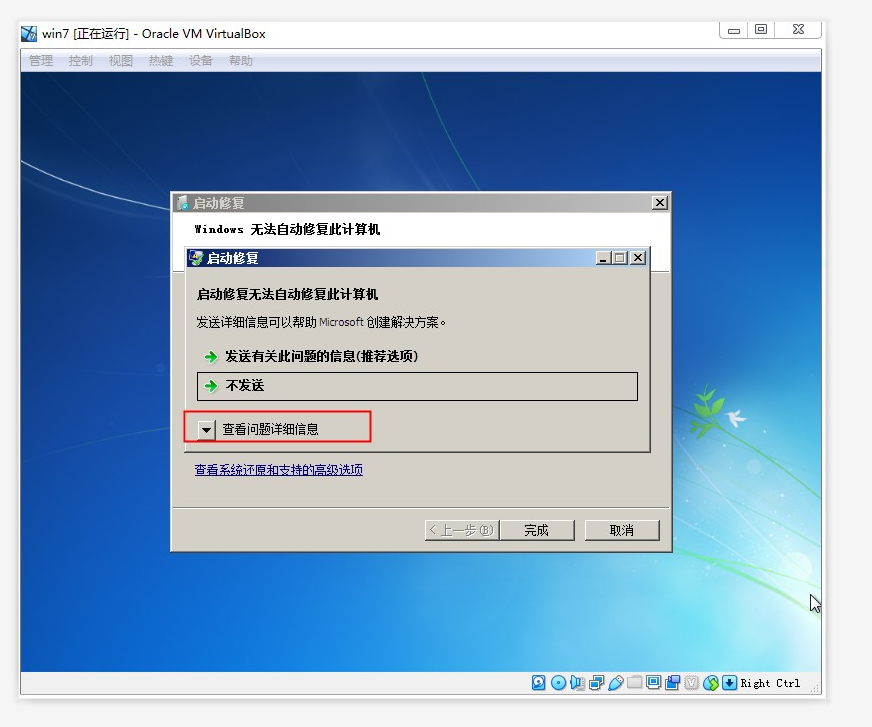Click the 查看问题详细信息 label

pos(270,429)
